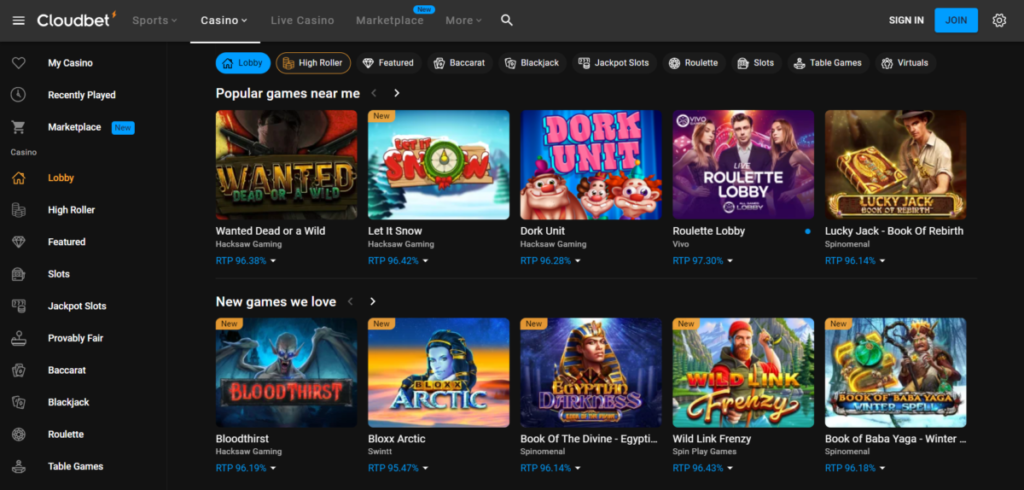The width and height of the screenshot is (1024, 490).
Task: Open the settings gear icon
Action: [999, 20]
